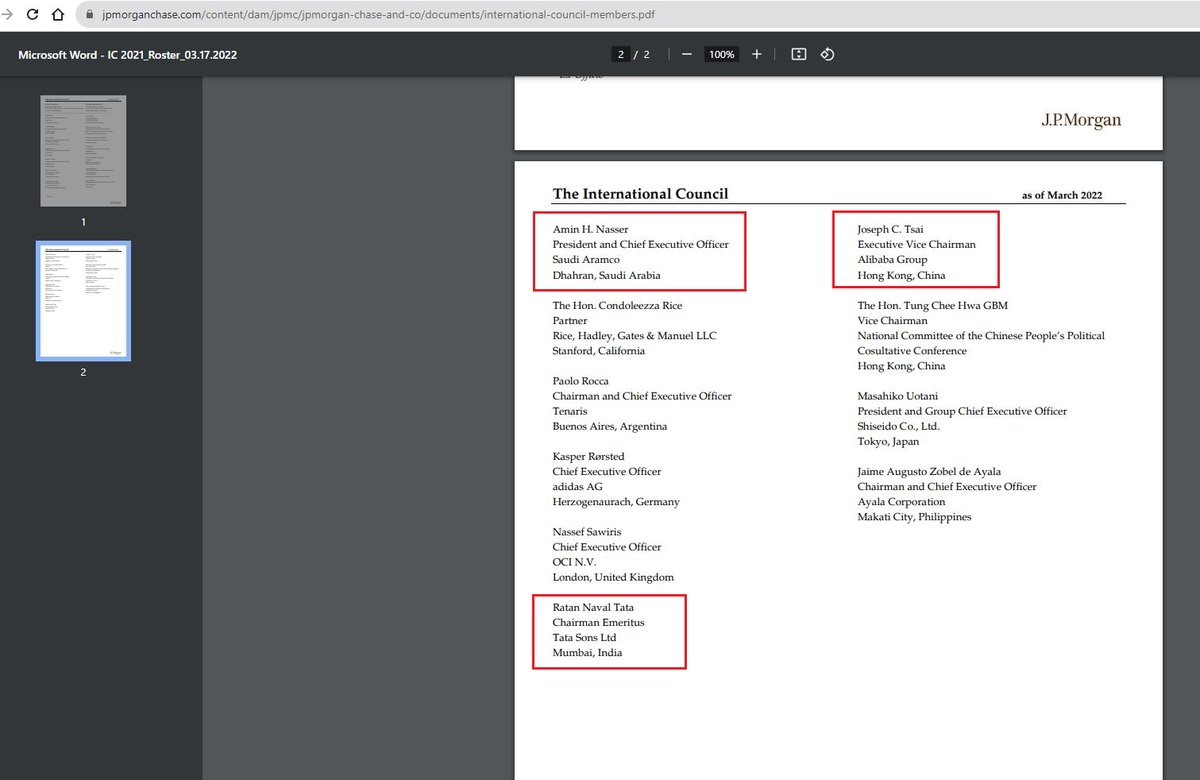Click the name Kasper Rørsted
This screenshot has width=1200, height=780.
coord(587,457)
